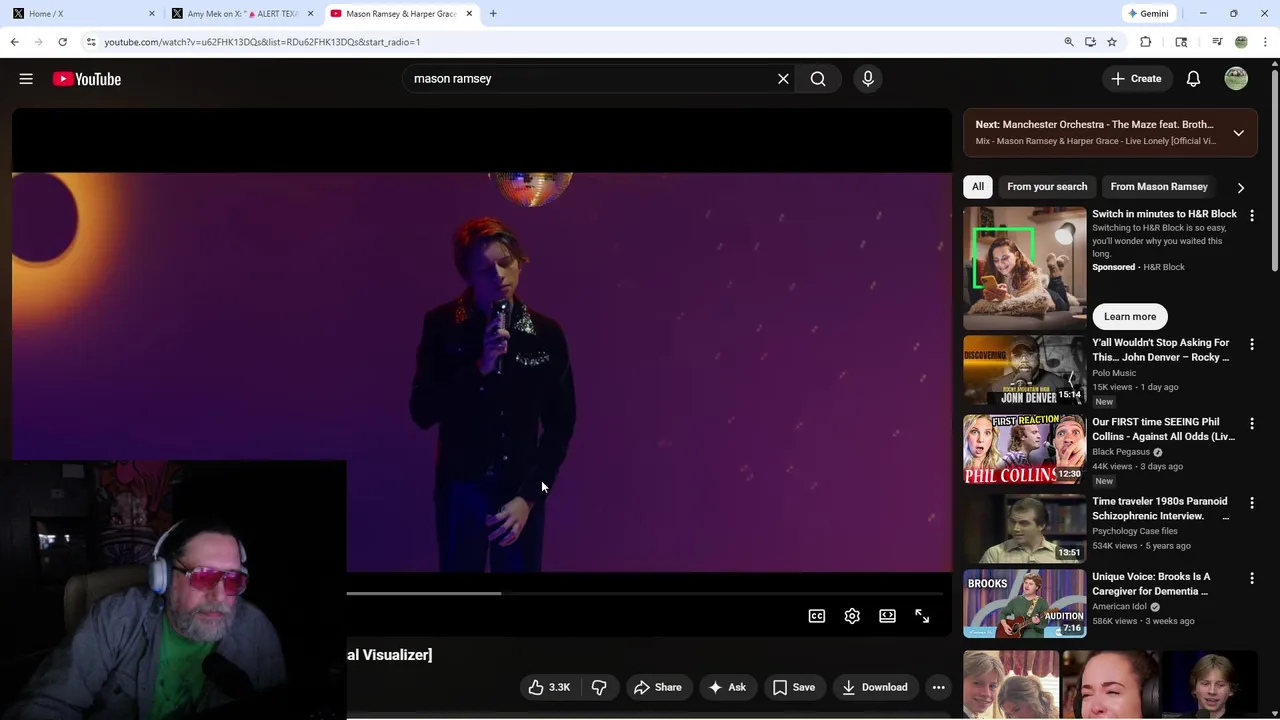
Task: Open options for Brooks American Idol video
Action: click(x=1251, y=579)
